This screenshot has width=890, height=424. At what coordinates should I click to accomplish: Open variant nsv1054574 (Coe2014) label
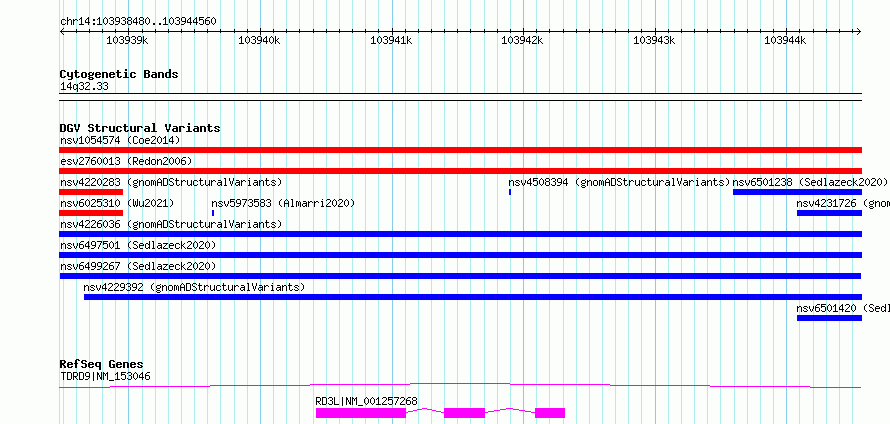coord(120,140)
